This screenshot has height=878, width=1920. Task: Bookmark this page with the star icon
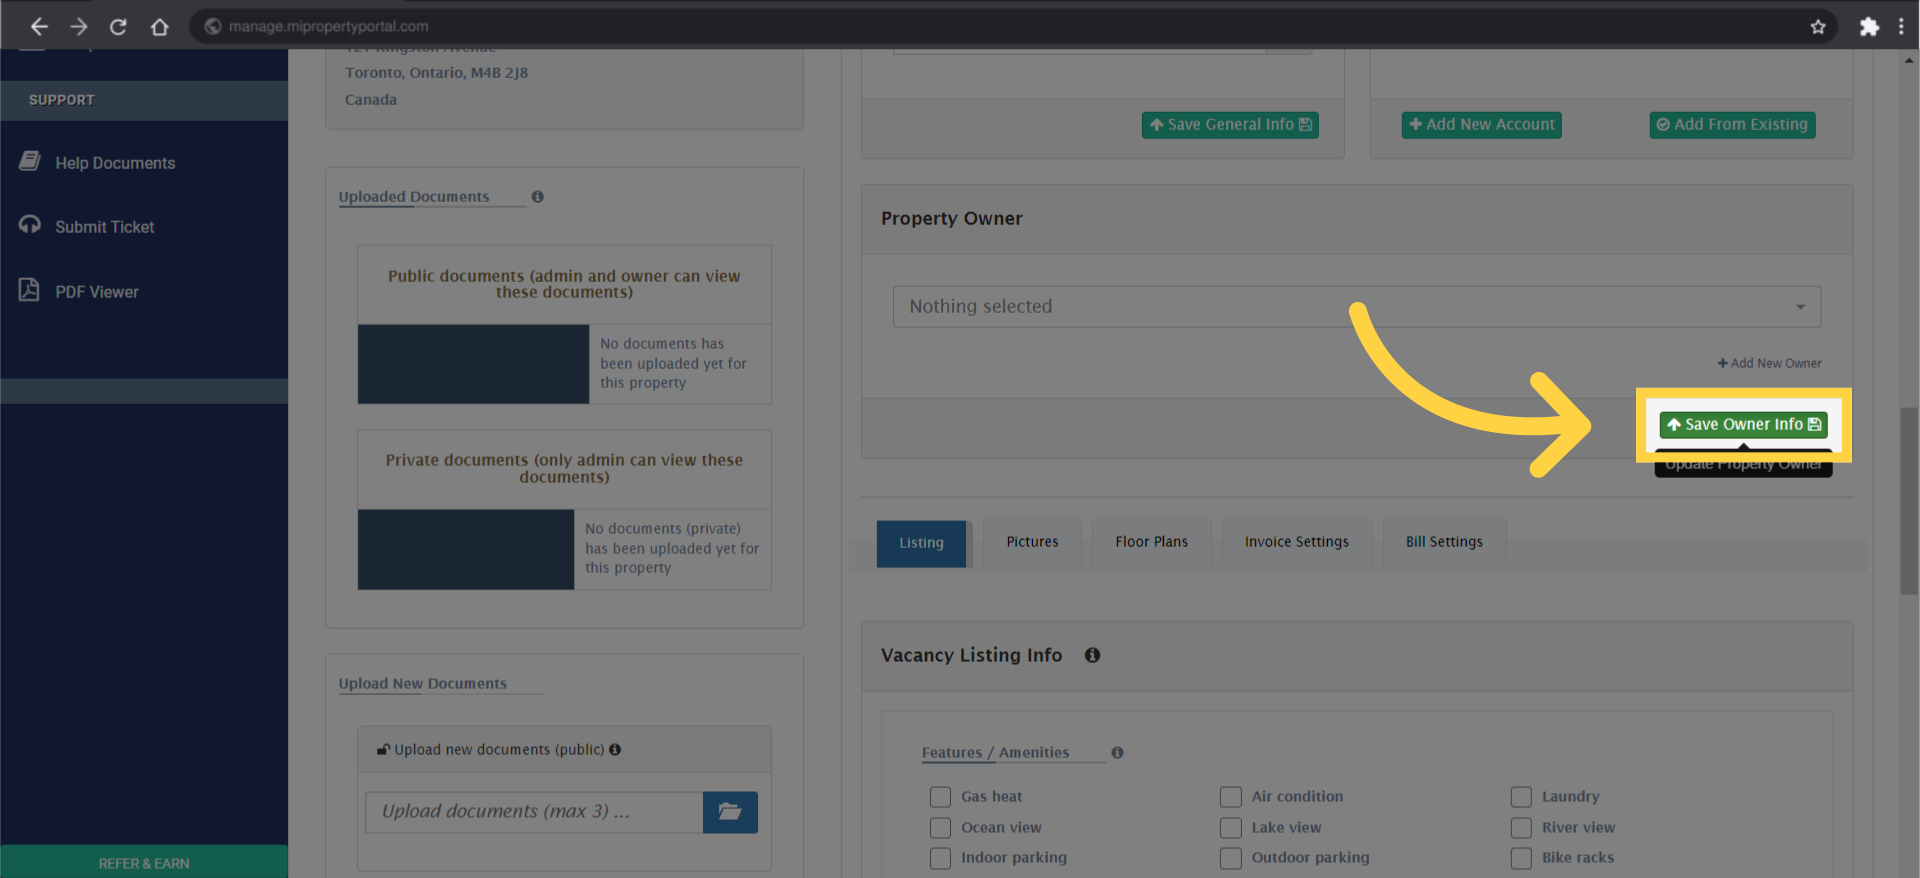point(1818,27)
